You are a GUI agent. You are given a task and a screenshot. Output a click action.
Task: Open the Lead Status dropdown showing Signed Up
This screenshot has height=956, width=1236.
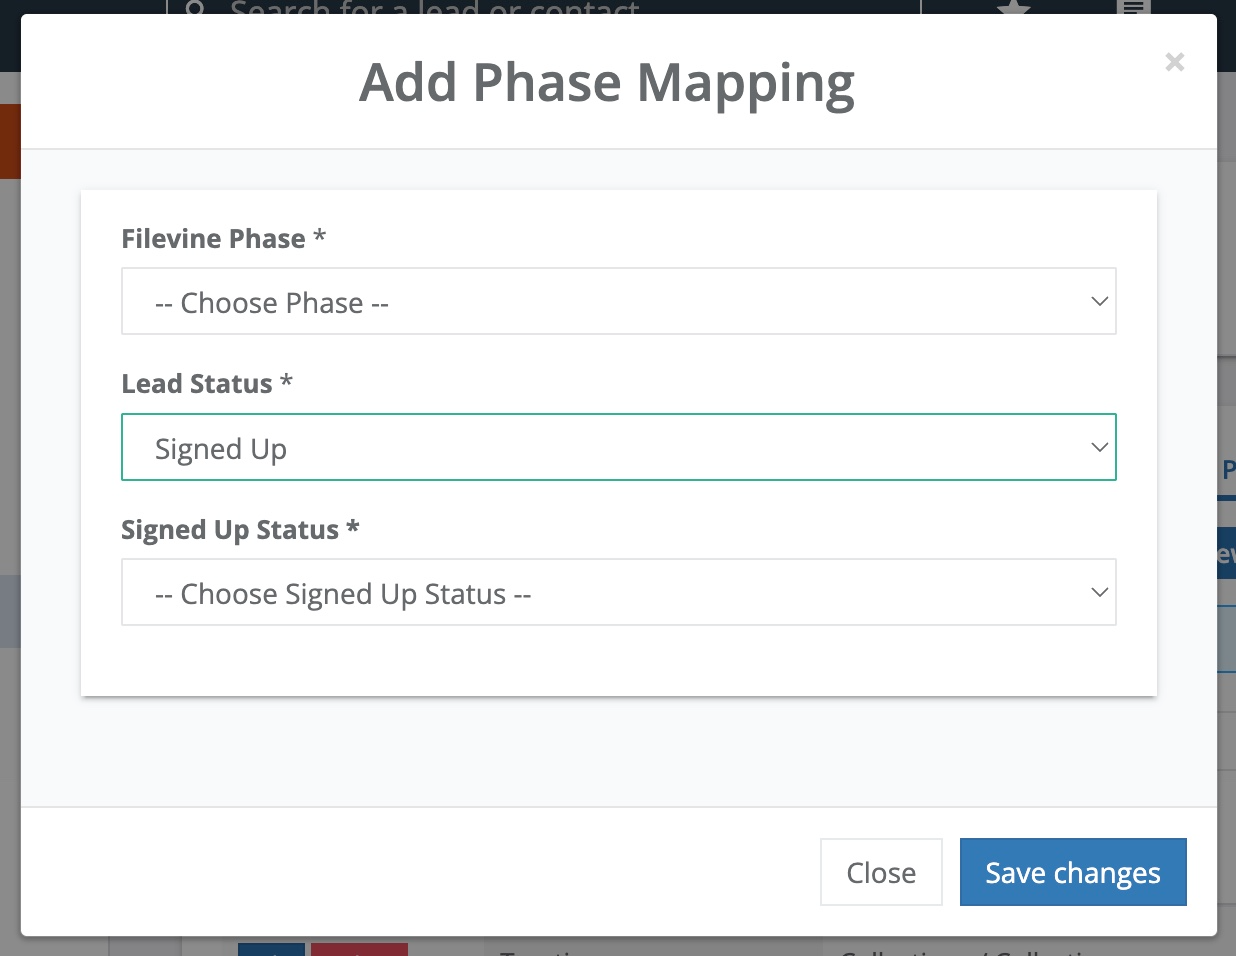pos(618,447)
